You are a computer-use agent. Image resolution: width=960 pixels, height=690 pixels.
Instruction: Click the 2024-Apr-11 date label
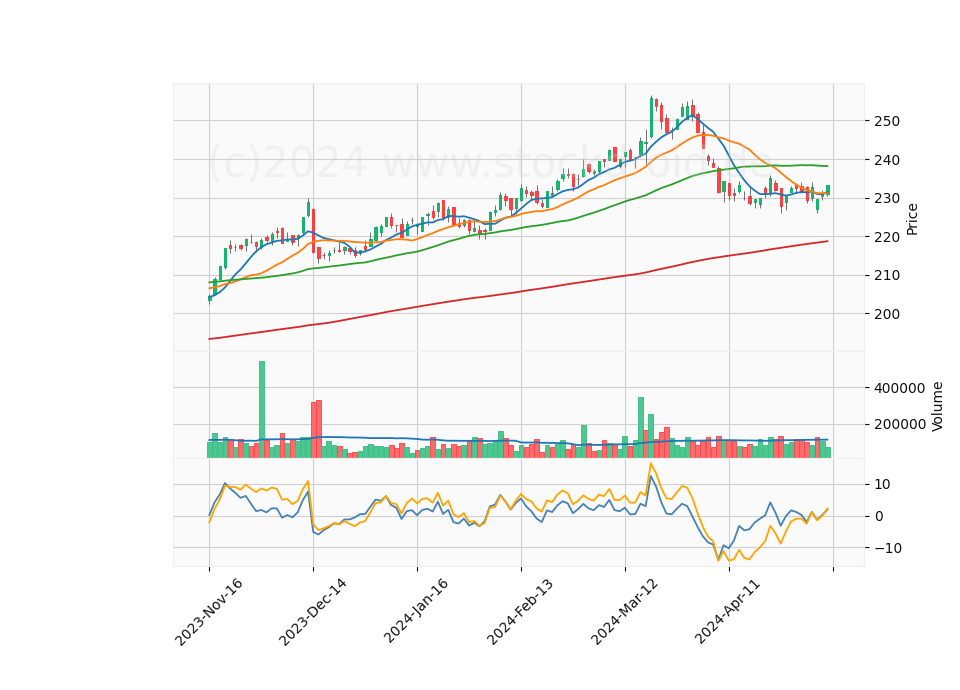click(x=728, y=610)
